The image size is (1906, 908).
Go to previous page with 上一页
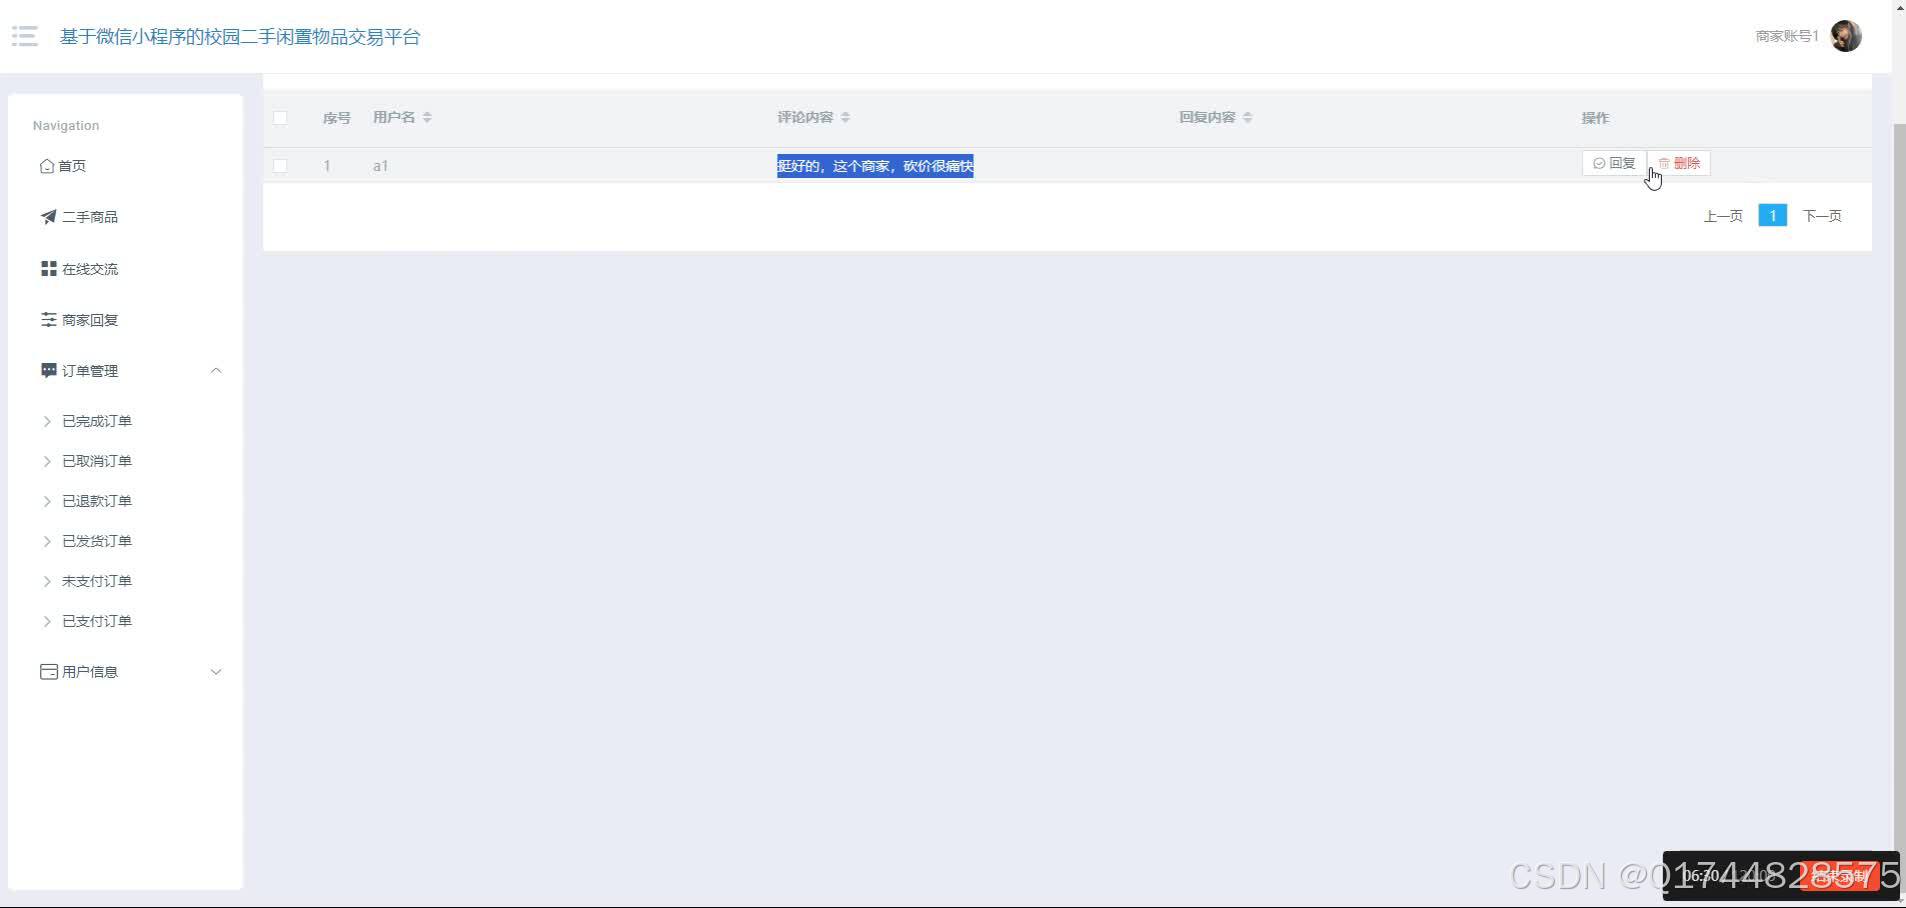point(1723,216)
